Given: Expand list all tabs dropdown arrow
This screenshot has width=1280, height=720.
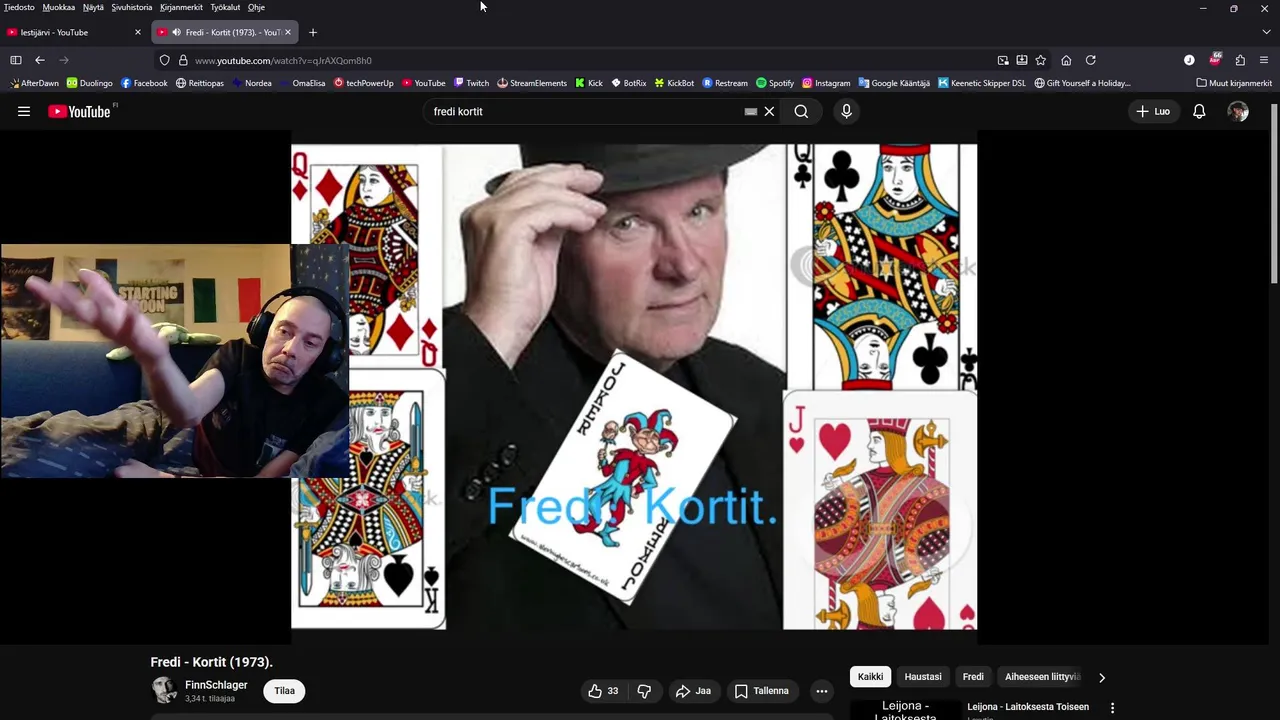Looking at the screenshot, I should tap(1267, 32).
